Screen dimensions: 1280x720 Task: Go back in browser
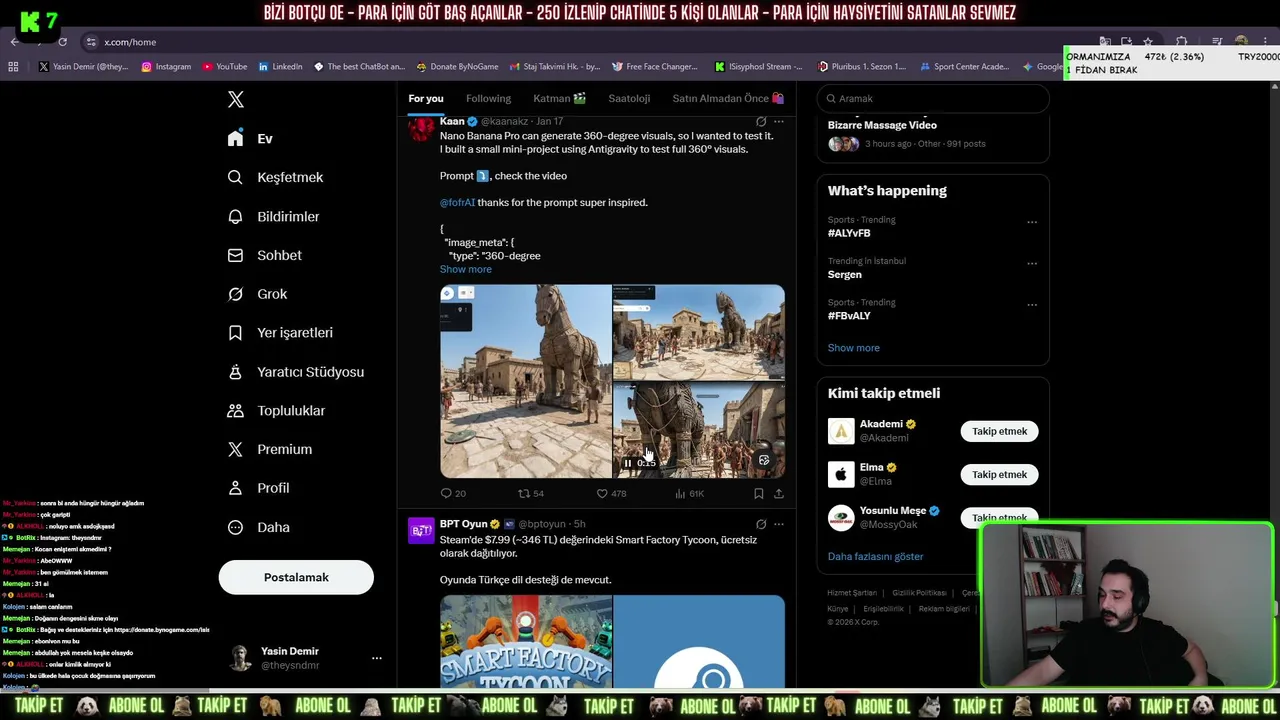click(14, 42)
